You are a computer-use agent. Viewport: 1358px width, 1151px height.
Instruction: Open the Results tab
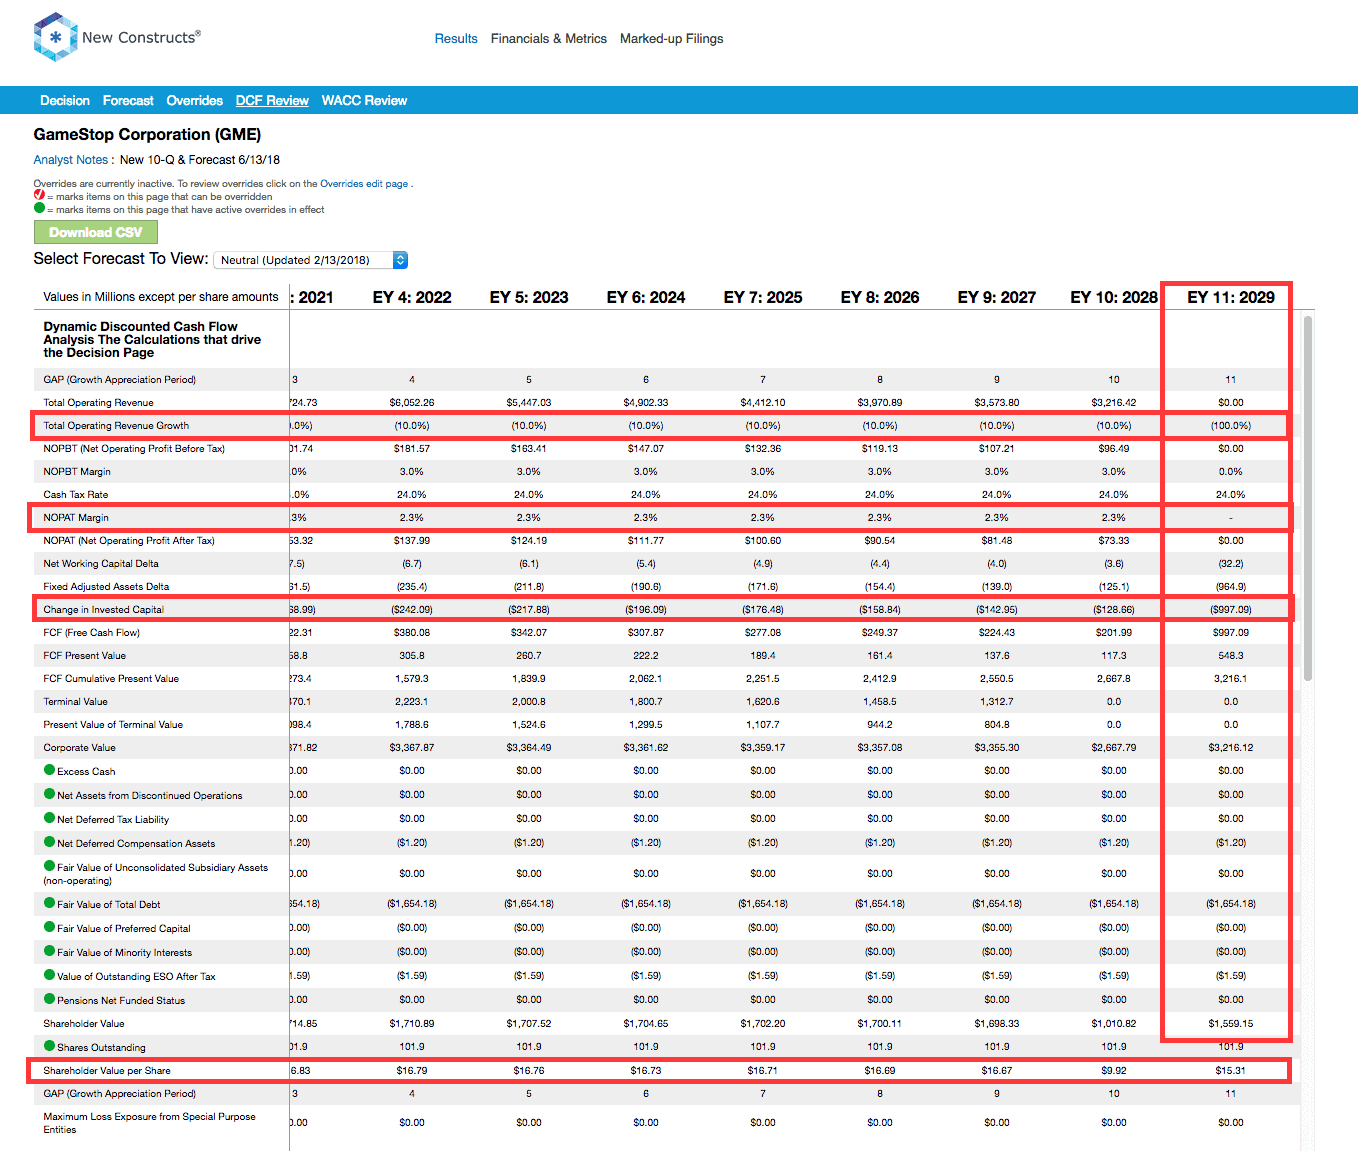click(456, 39)
